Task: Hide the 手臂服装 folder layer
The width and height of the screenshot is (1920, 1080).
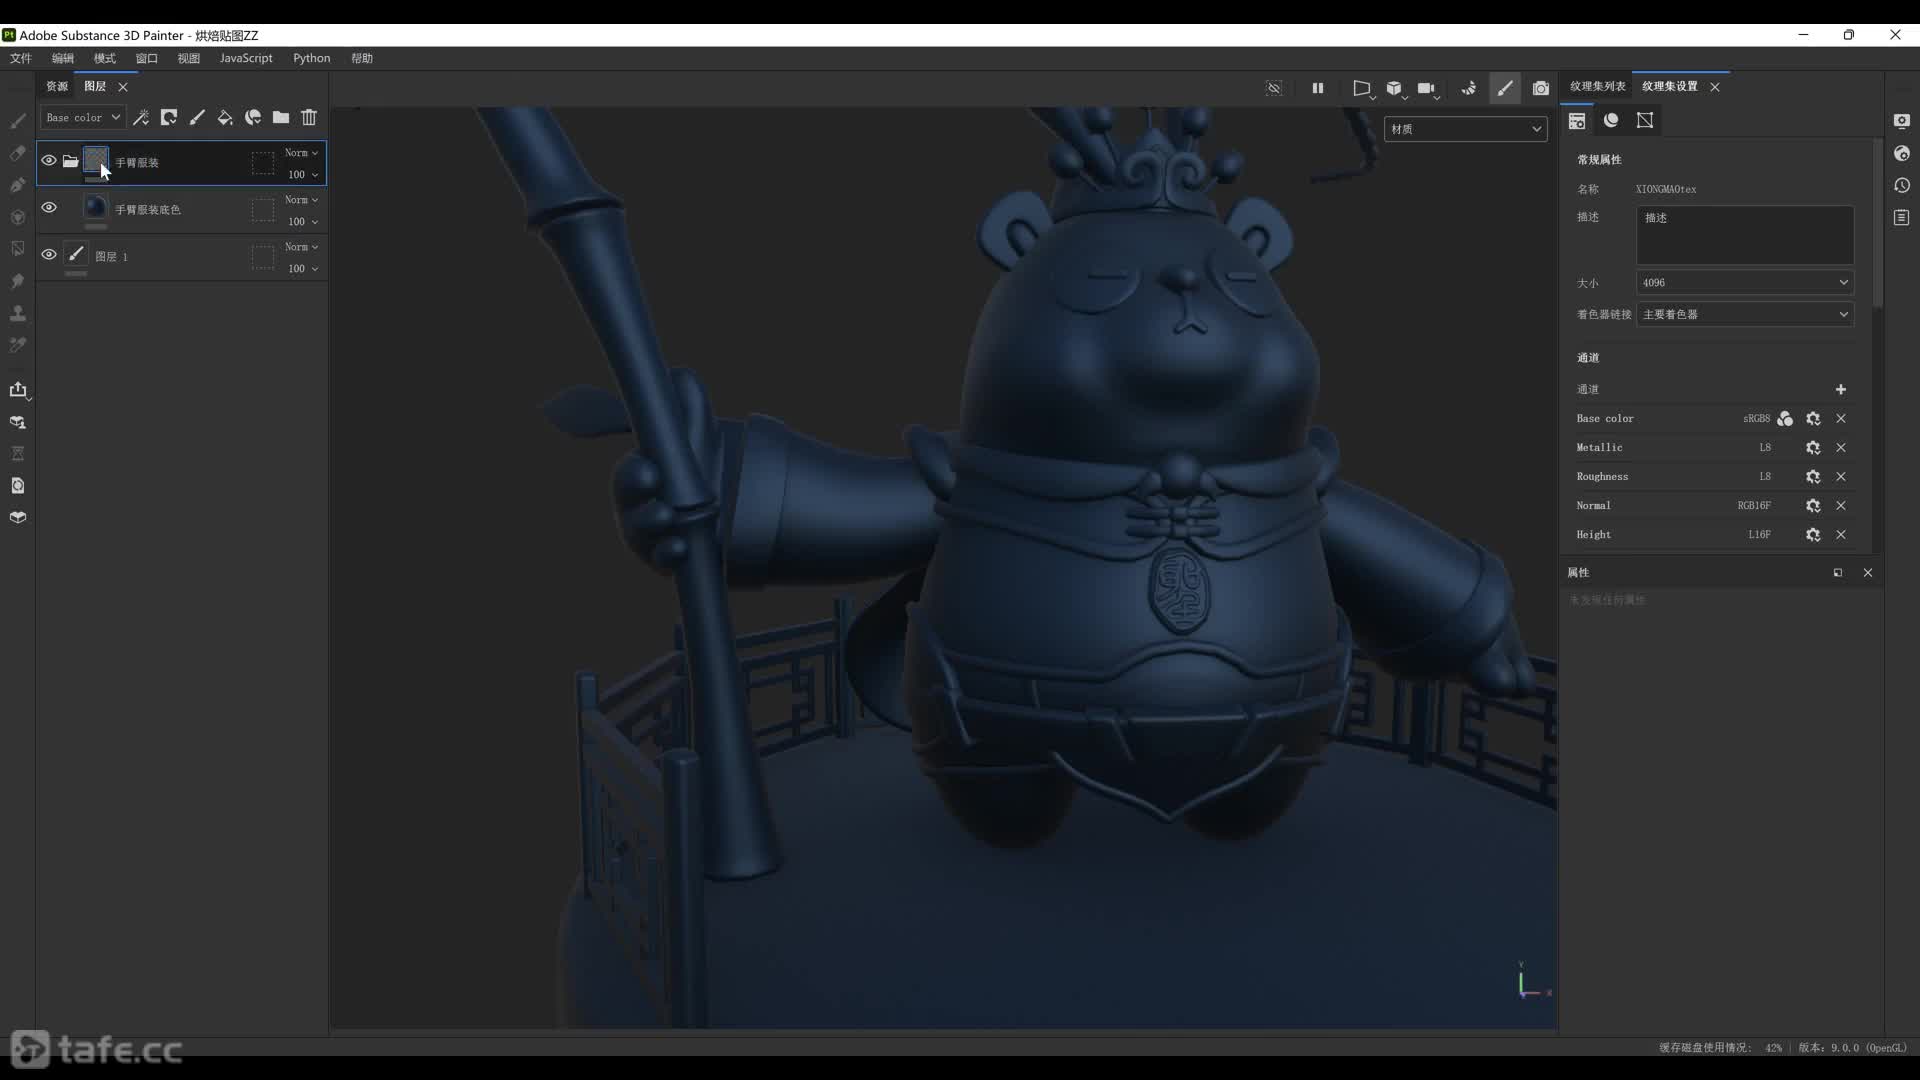Action: tap(48, 161)
